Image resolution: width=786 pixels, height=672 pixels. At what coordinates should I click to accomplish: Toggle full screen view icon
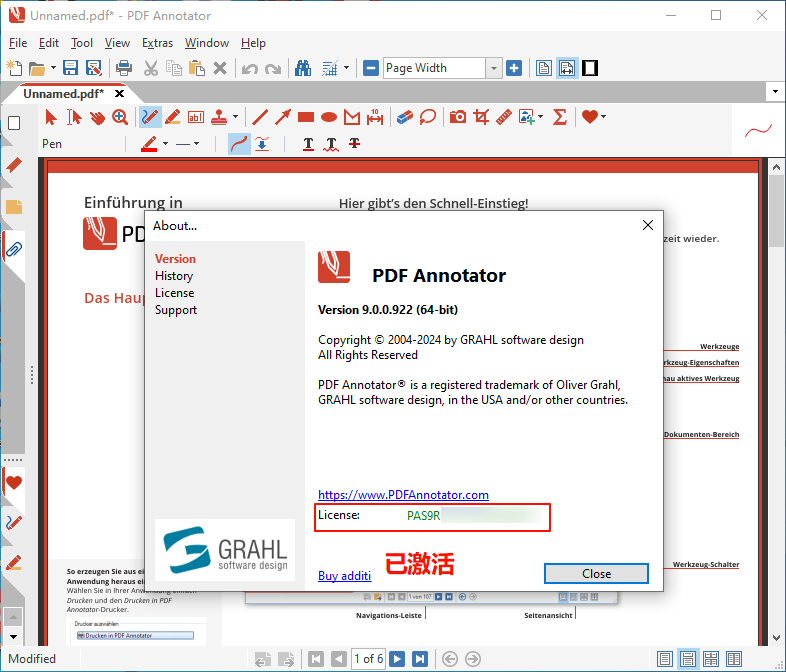590,68
